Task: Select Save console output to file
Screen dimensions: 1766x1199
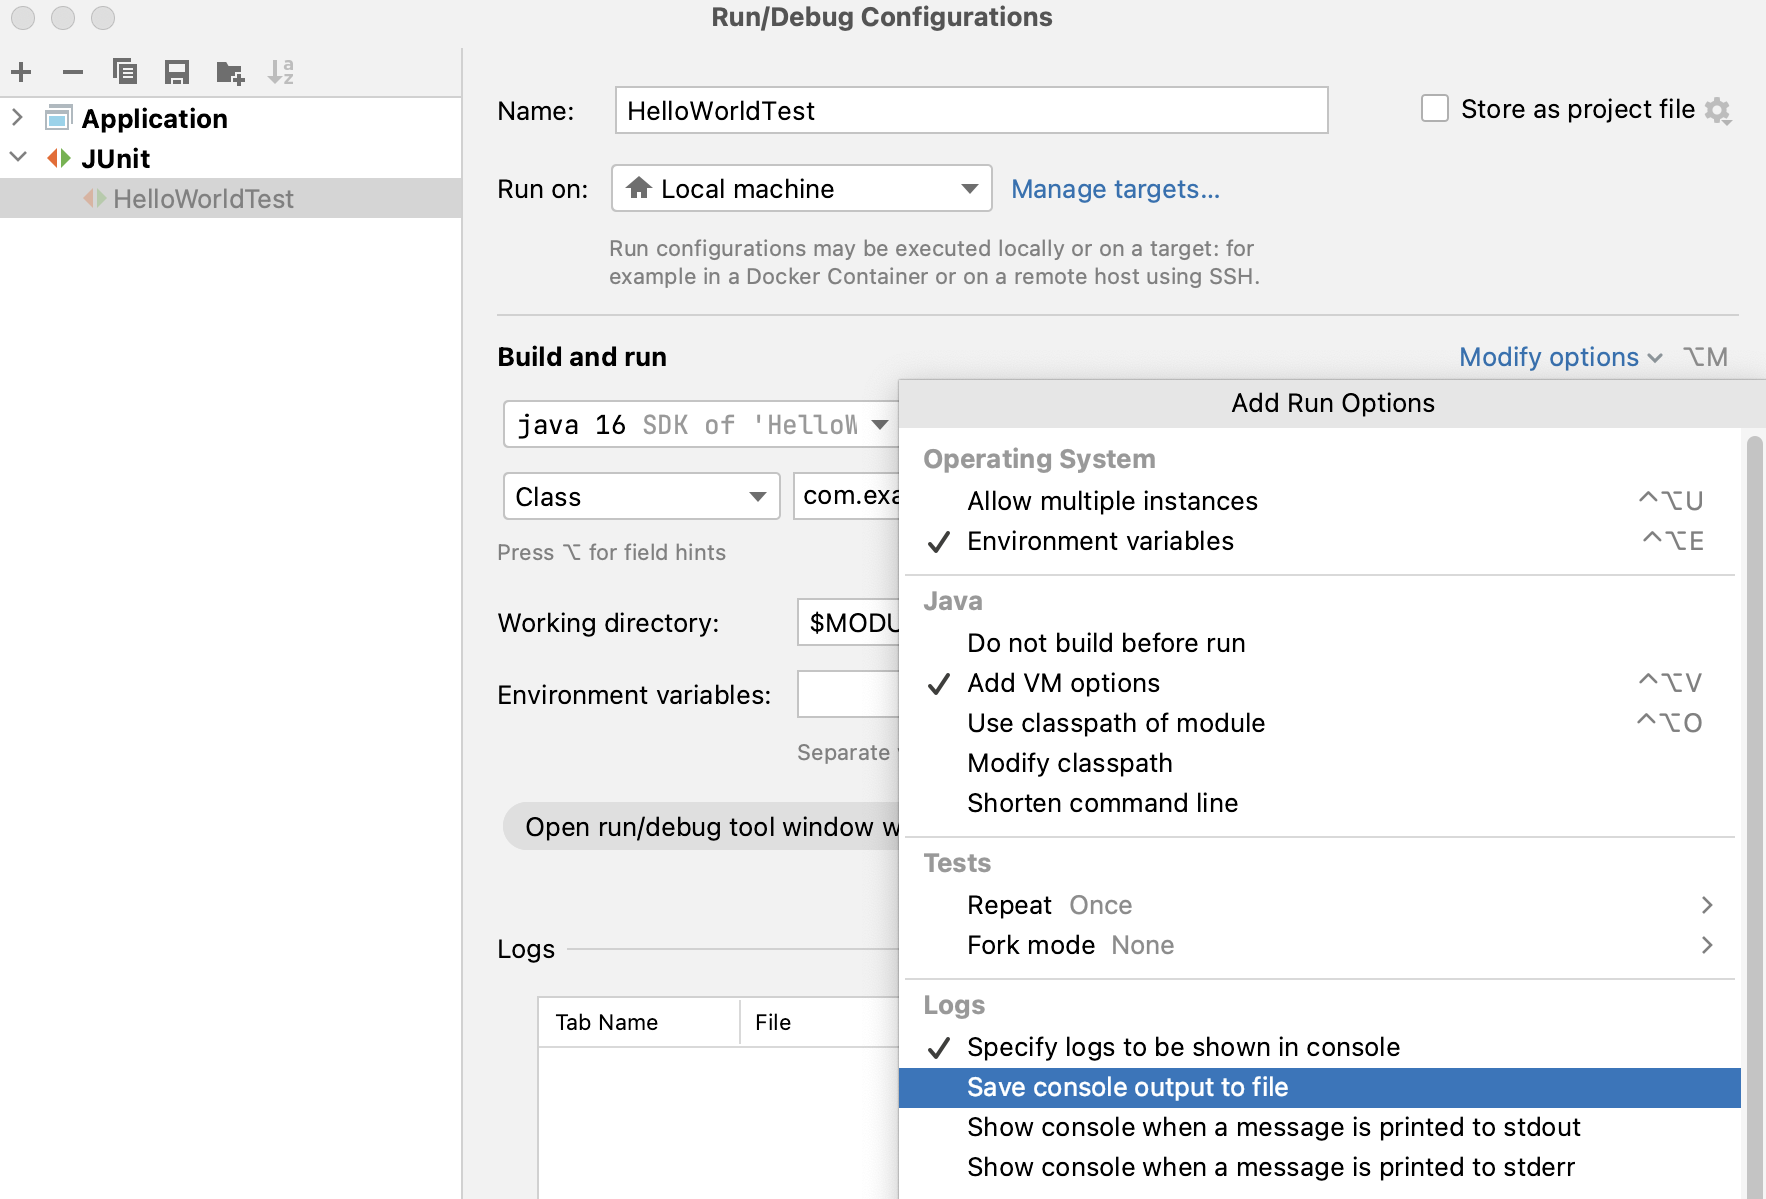Action: tap(1127, 1087)
